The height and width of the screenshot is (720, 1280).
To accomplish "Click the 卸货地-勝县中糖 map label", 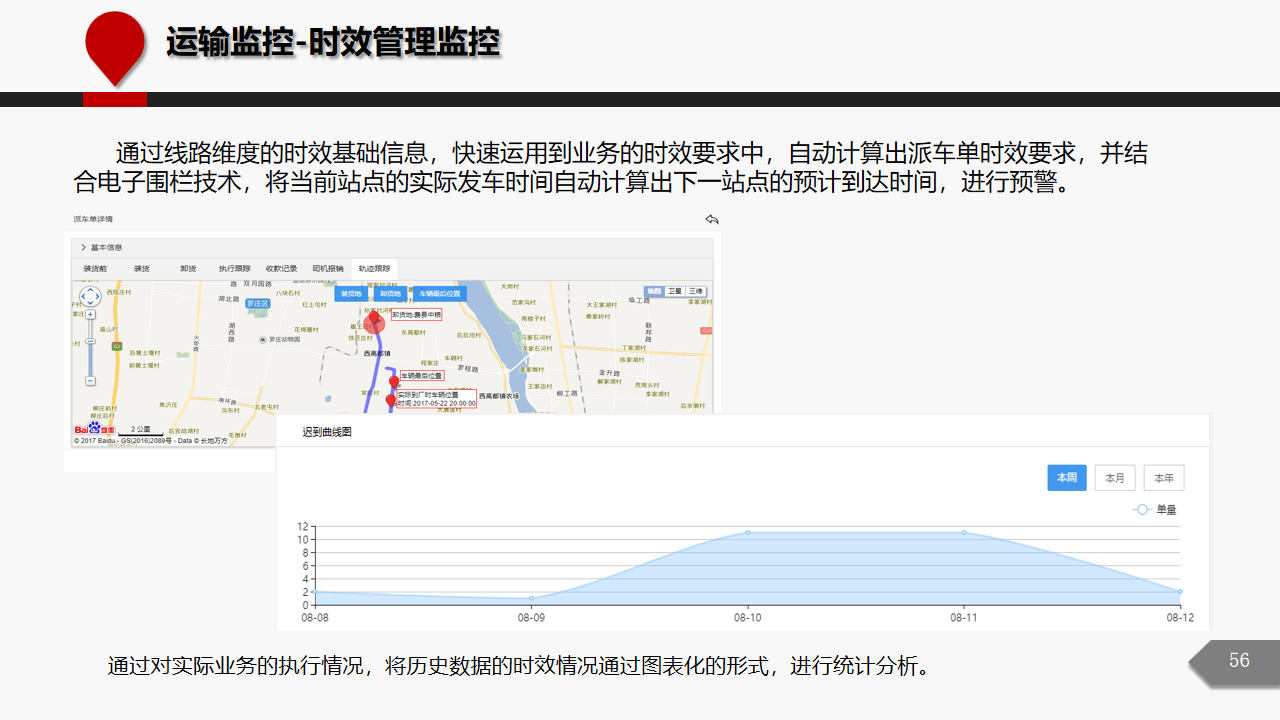I will click(416, 314).
